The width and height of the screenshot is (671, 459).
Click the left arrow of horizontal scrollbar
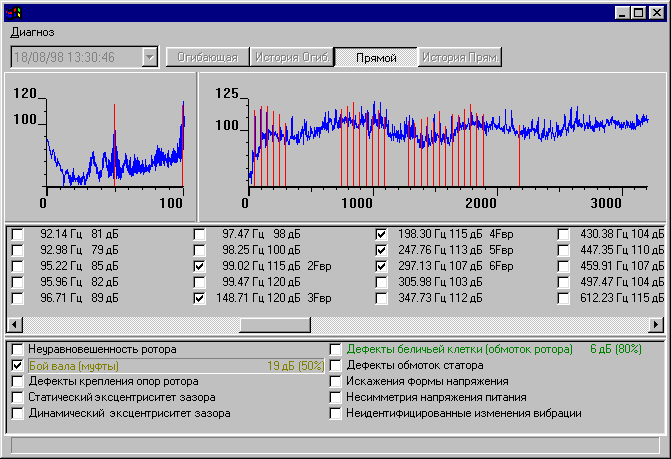point(15,325)
